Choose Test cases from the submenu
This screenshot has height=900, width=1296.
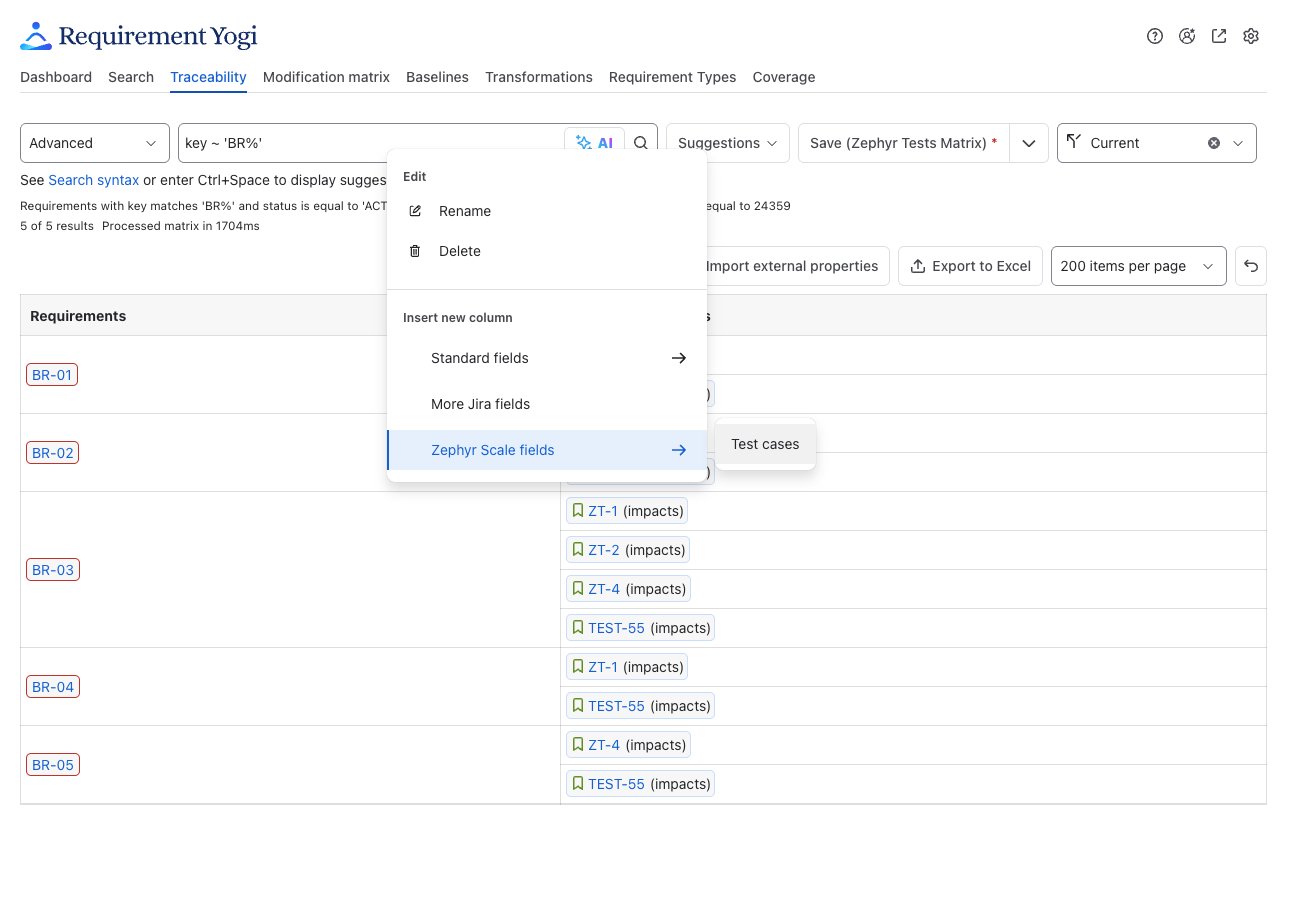[x=765, y=444]
